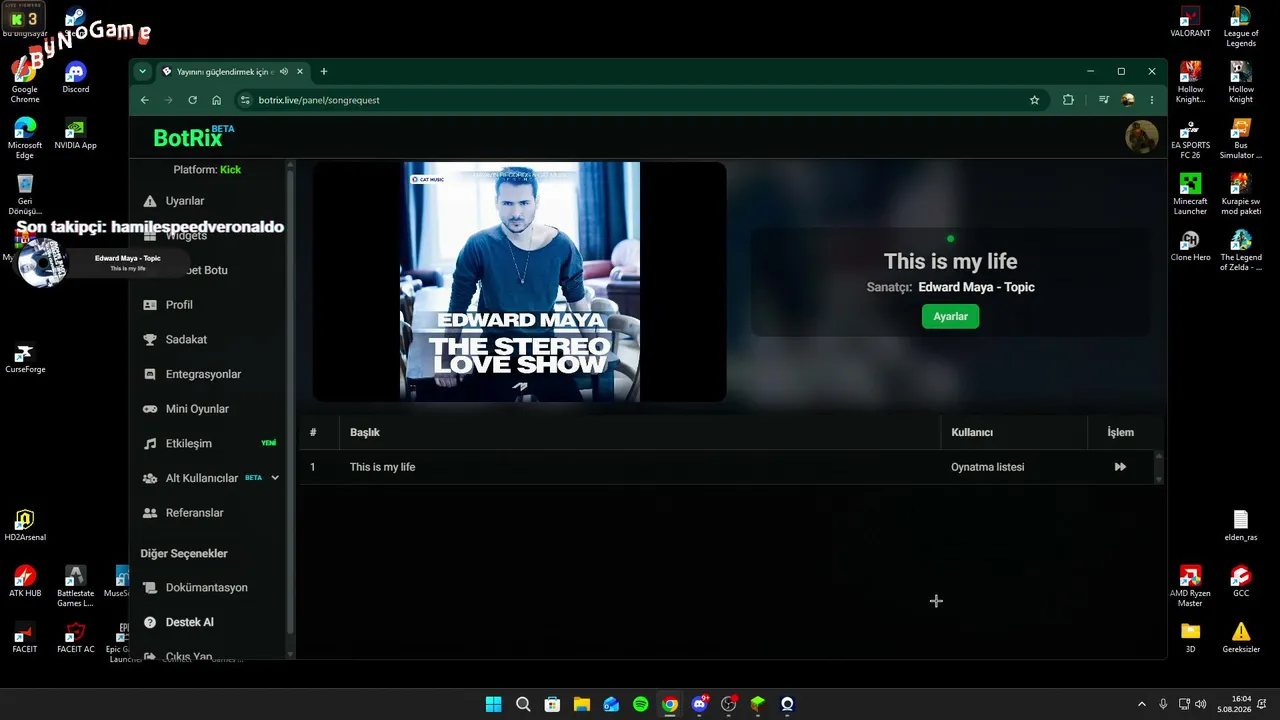Open Discord from the taskbar

pos(699,704)
